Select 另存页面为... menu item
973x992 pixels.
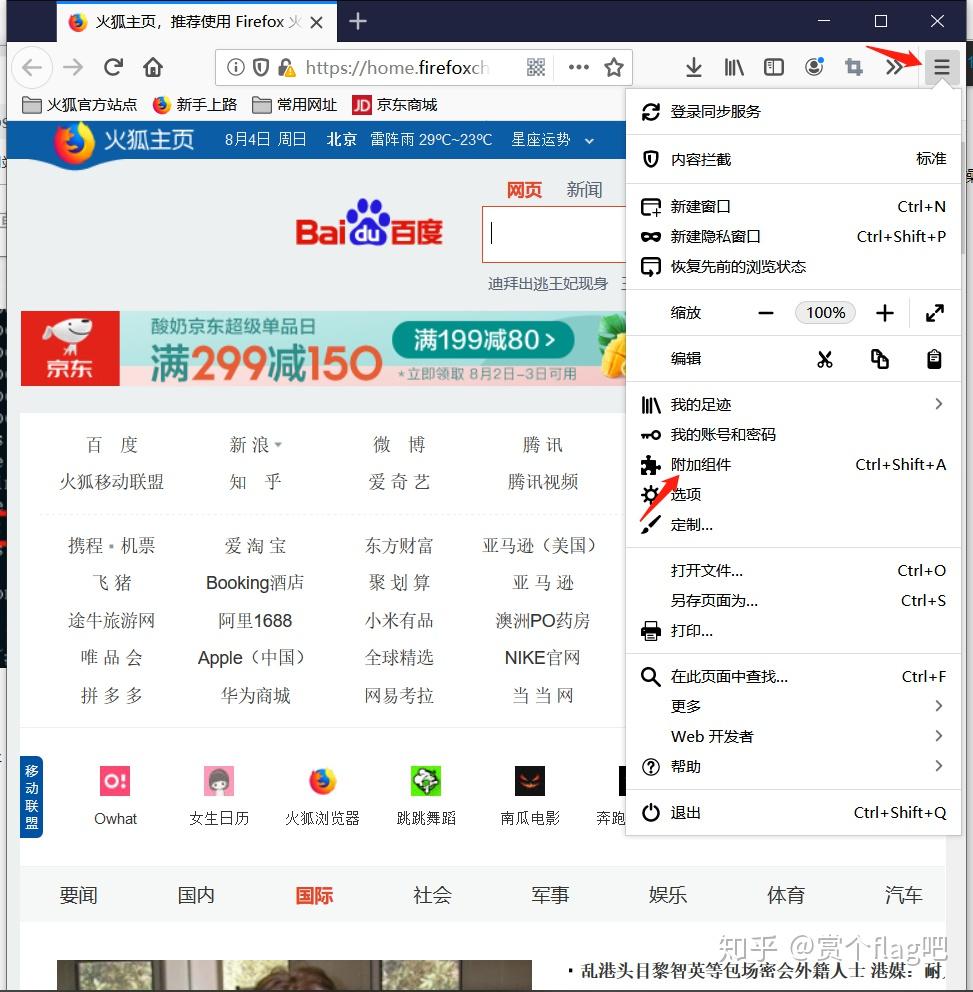793,600
